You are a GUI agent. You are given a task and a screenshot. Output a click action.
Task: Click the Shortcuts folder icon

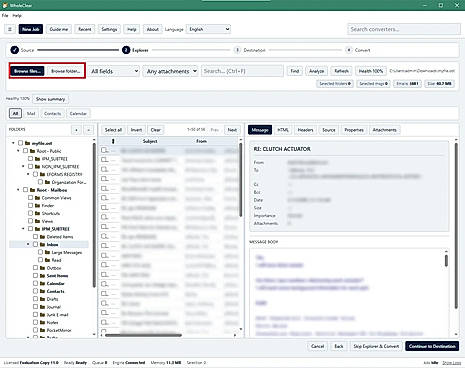[x=38, y=213]
